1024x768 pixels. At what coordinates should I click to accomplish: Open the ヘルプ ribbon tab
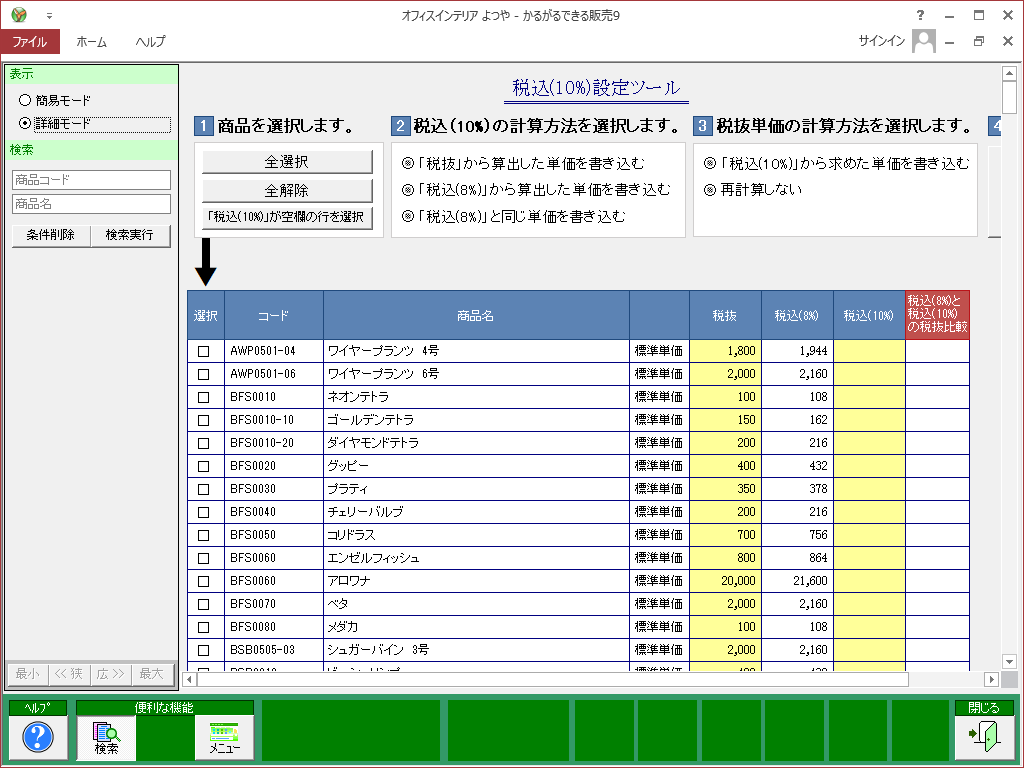pos(150,41)
